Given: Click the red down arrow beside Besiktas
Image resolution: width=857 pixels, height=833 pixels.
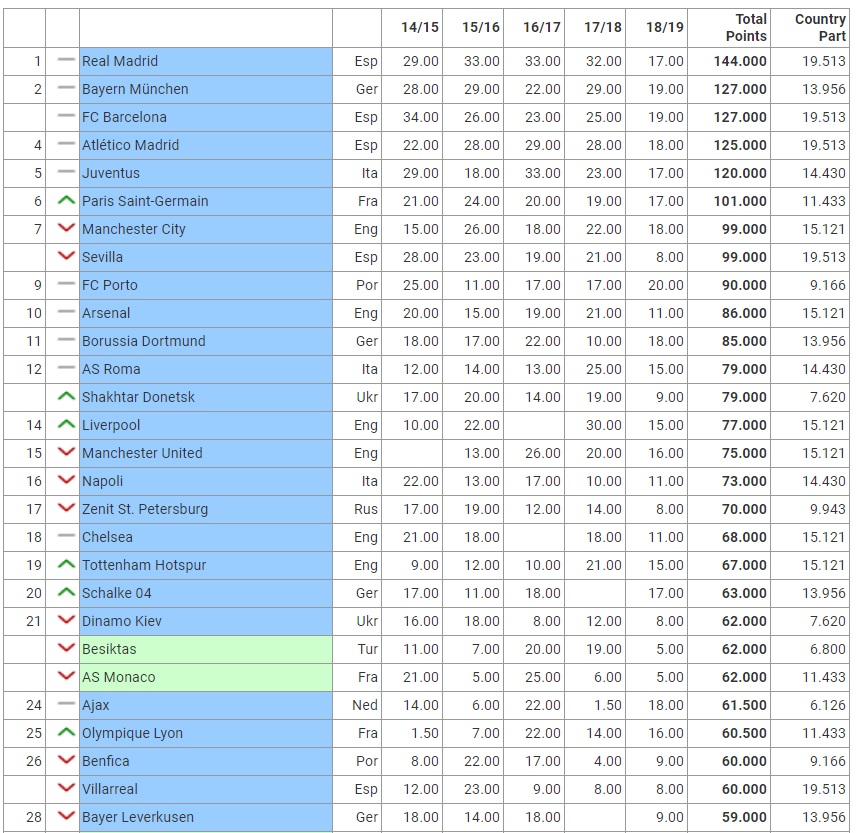Looking at the screenshot, I should 66,649.
